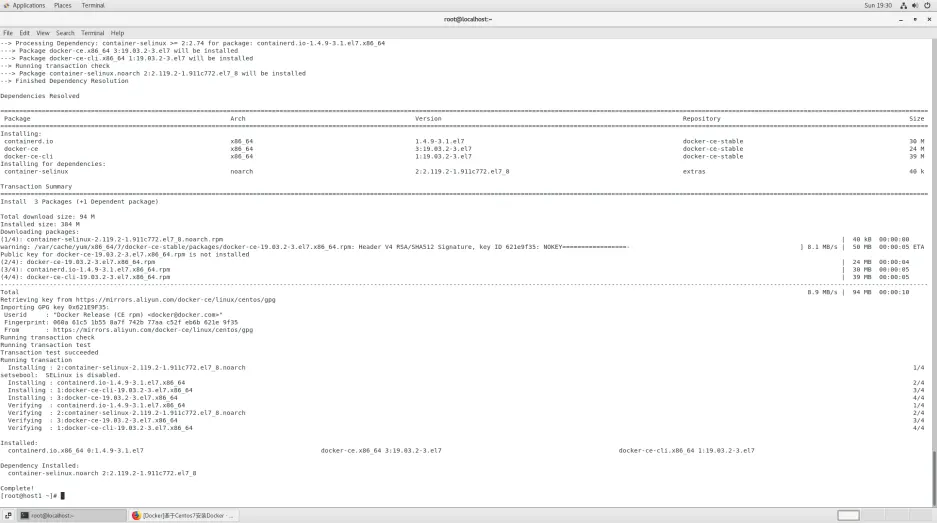
Task: Switch to Firefox Docker Centos7 taskbar window
Action: [185, 515]
